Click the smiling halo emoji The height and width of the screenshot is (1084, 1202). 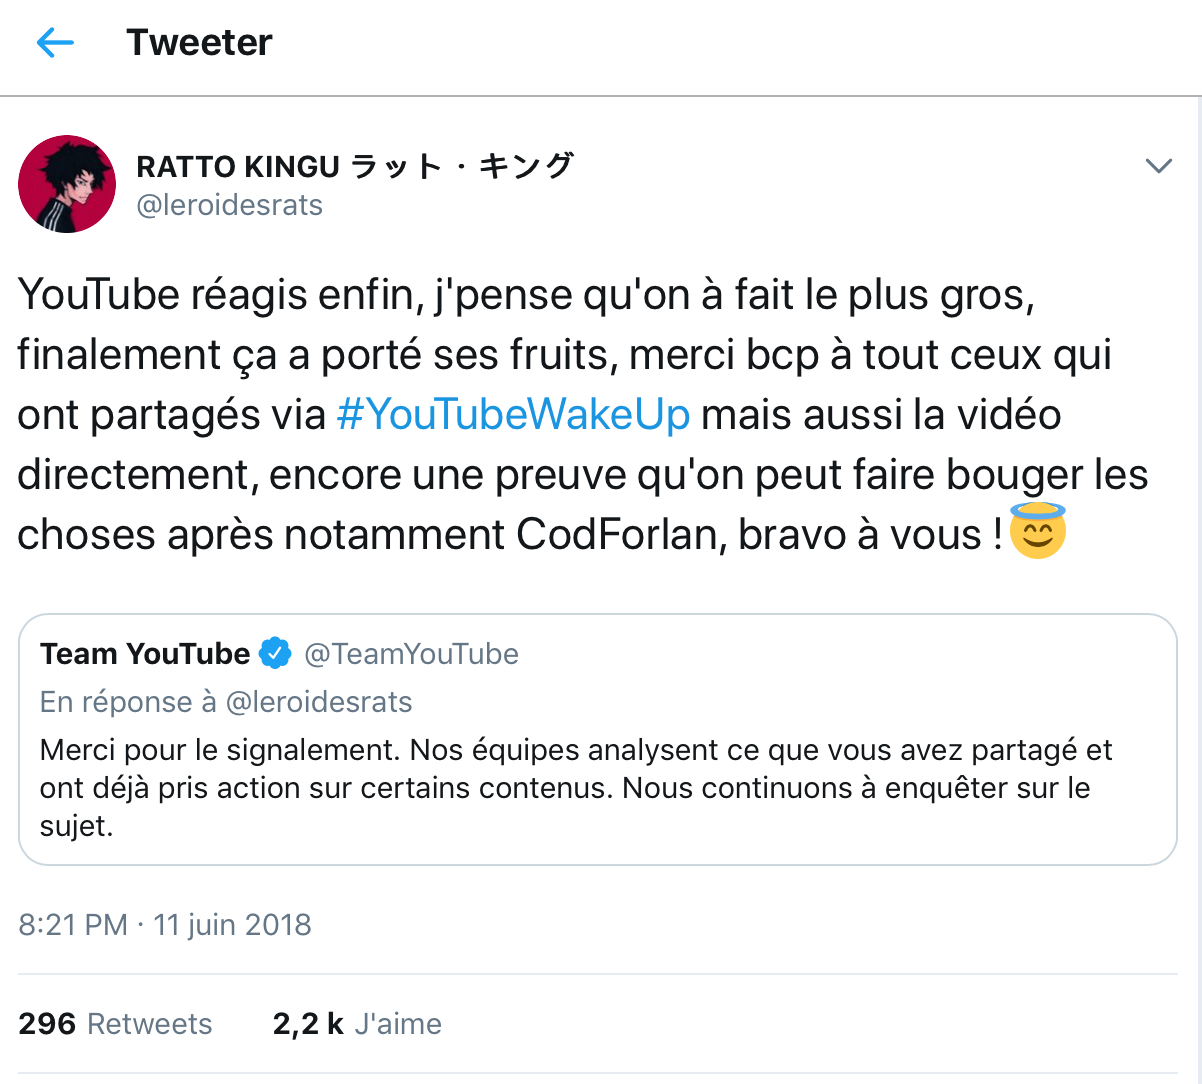1038,532
